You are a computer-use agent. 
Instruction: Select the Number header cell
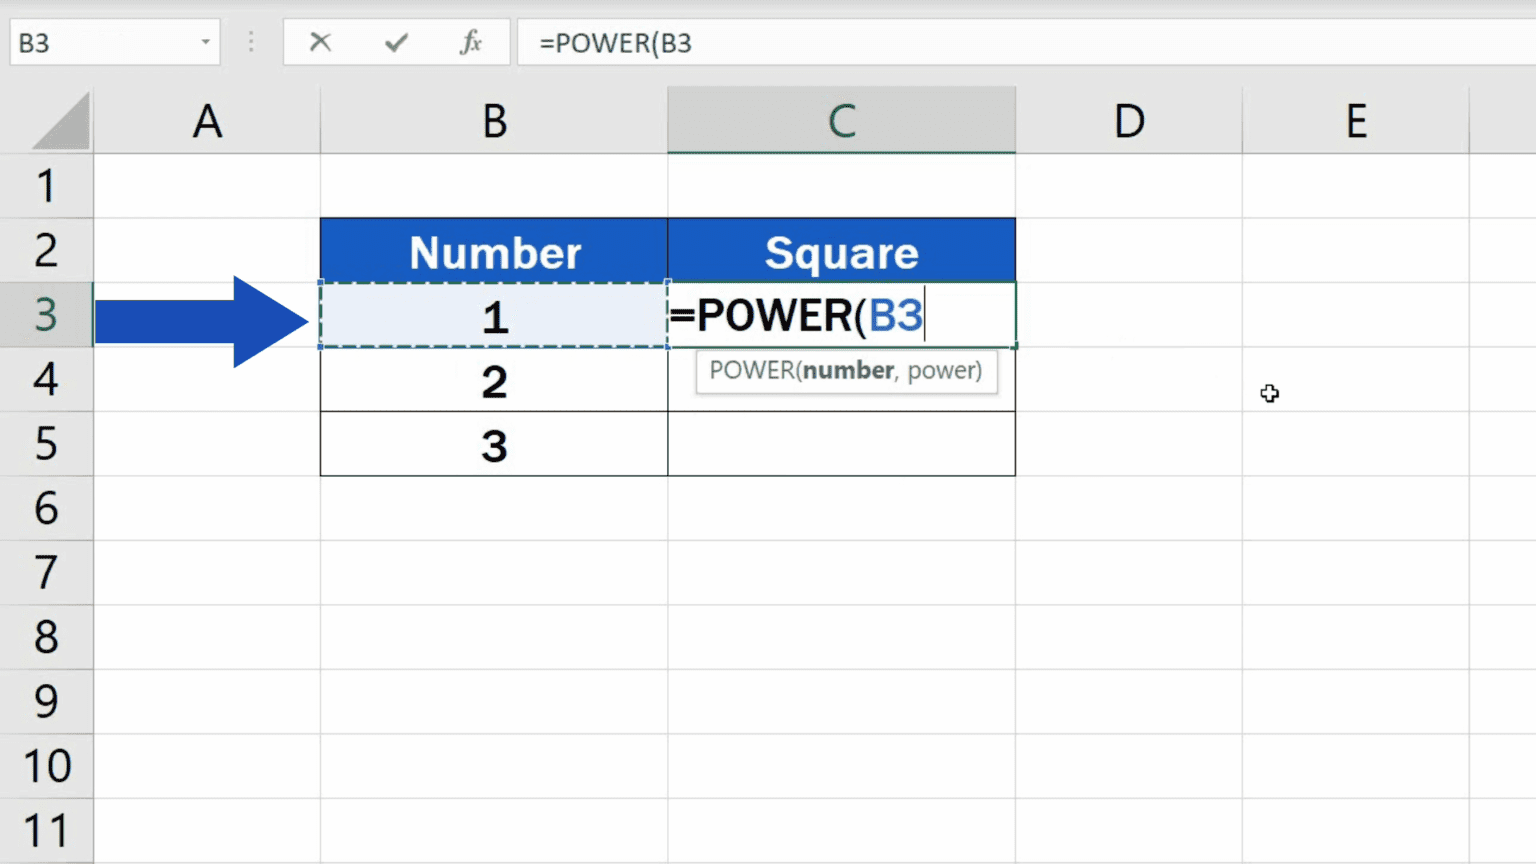click(493, 251)
